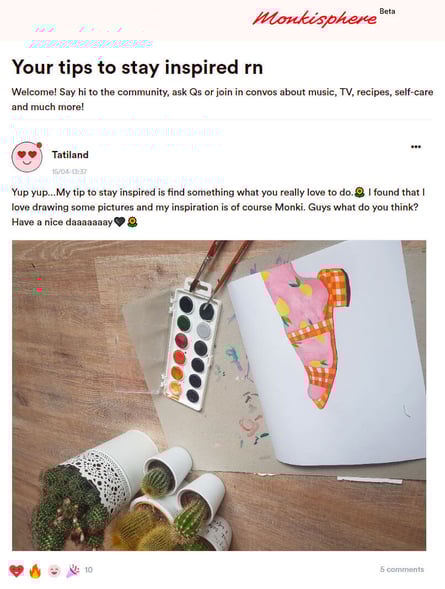React with the party popper emoji
Viewport: 445px width, 589px height.
[x=73, y=571]
